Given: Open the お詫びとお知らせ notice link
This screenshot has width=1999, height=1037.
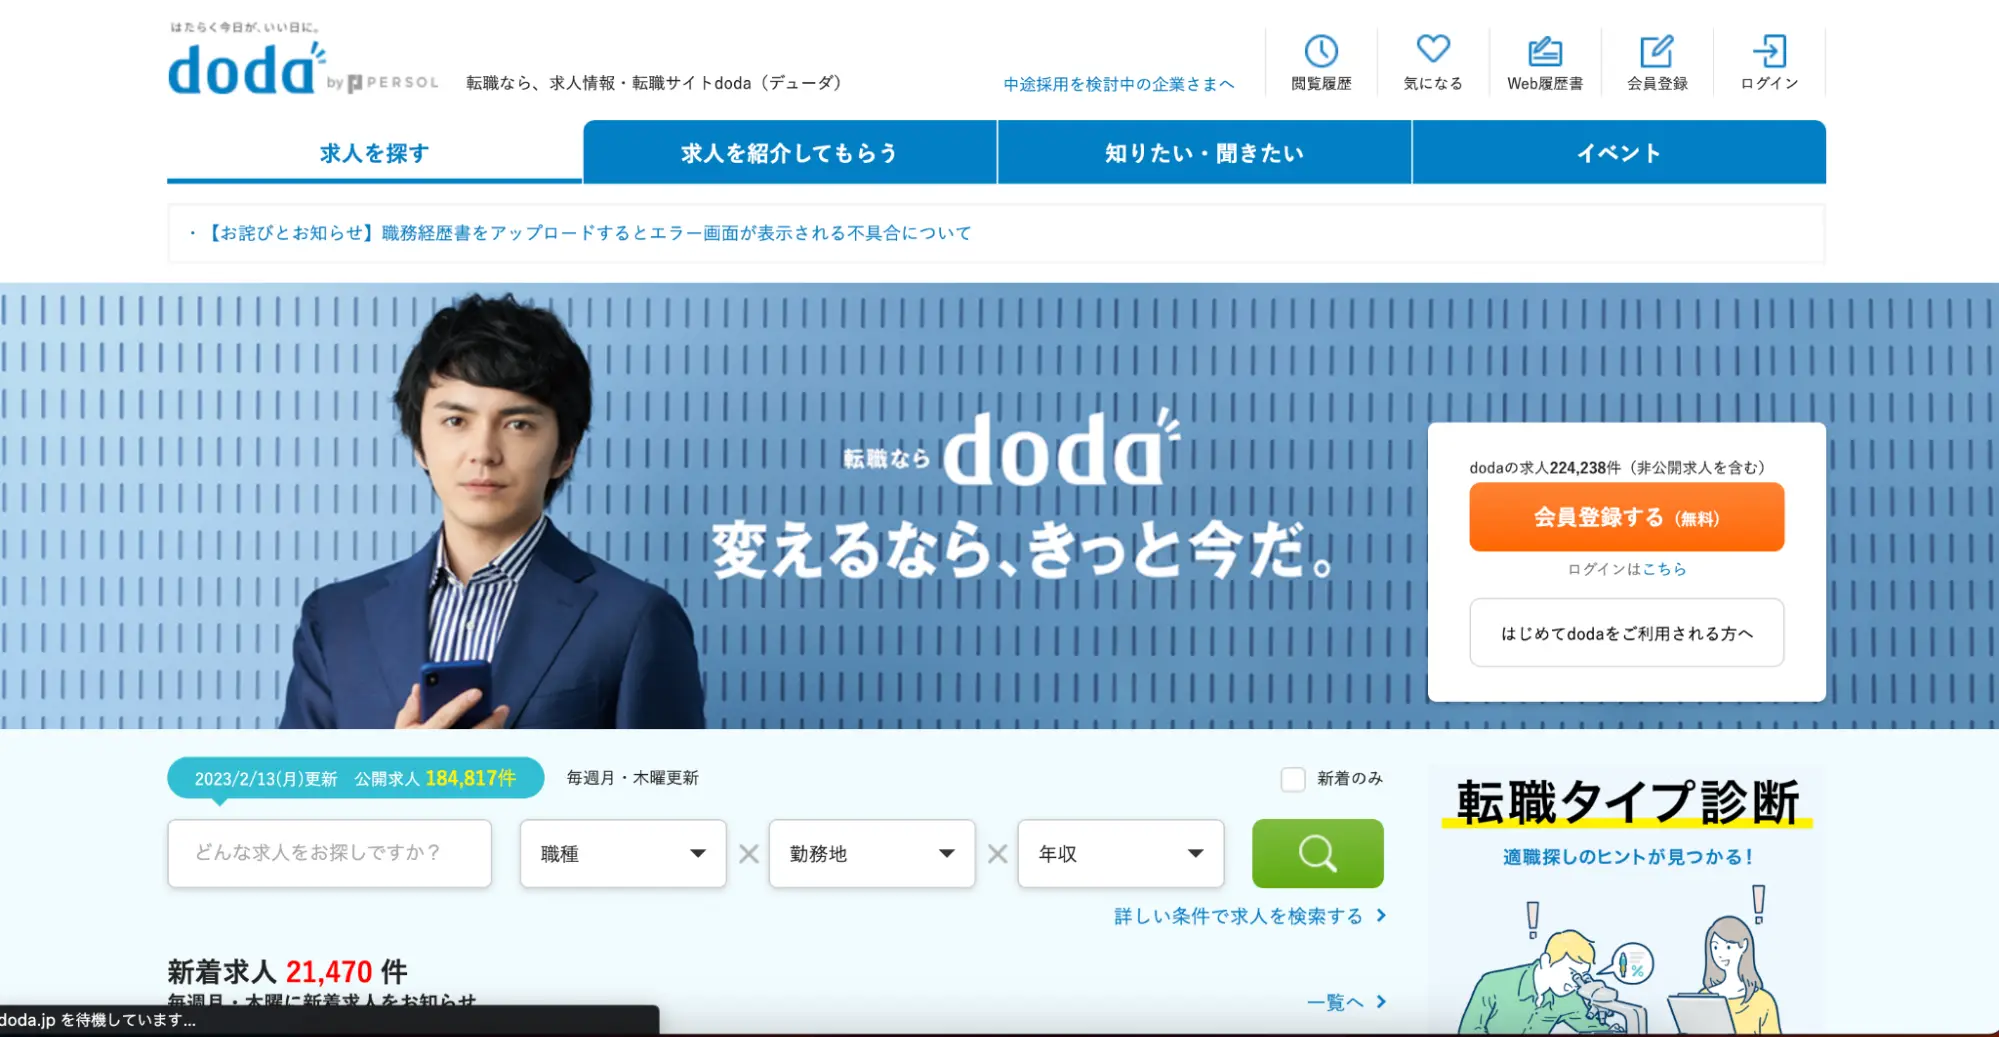Looking at the screenshot, I should pyautogui.click(x=588, y=233).
